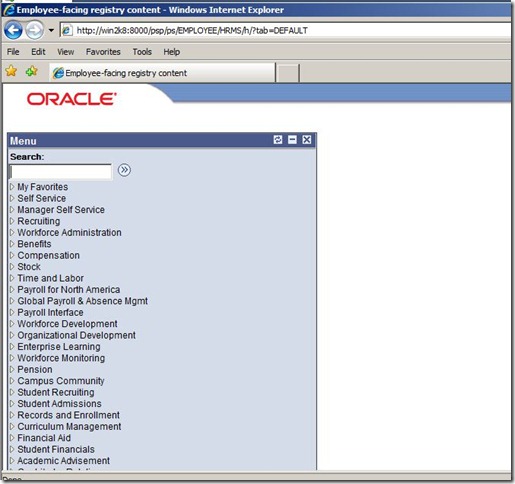Expand the Workforce Administration triangle
515x484 pixels.
[12, 232]
